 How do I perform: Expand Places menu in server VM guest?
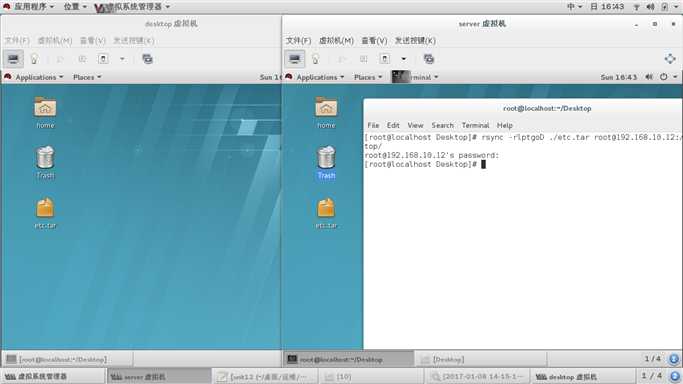coord(368,77)
